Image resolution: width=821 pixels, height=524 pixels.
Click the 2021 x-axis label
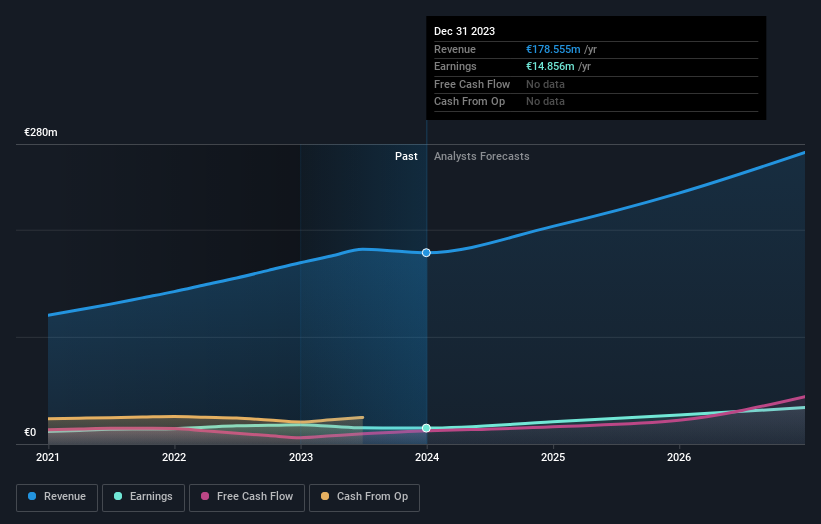coord(48,458)
